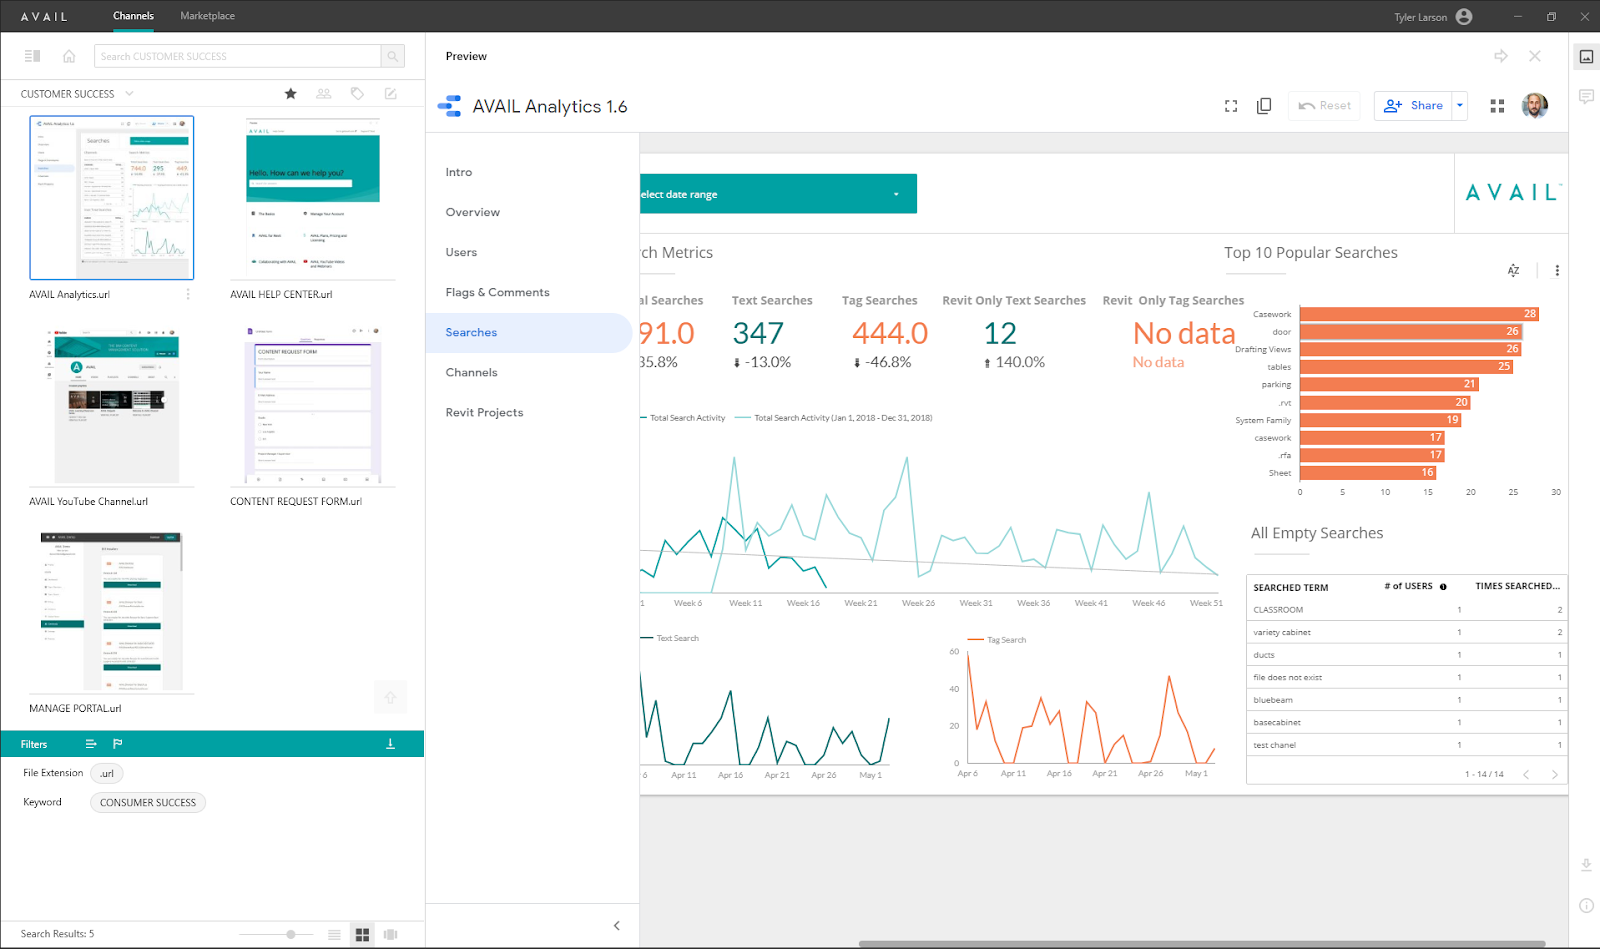Click the info icon beside # of USERS

[1443, 587]
